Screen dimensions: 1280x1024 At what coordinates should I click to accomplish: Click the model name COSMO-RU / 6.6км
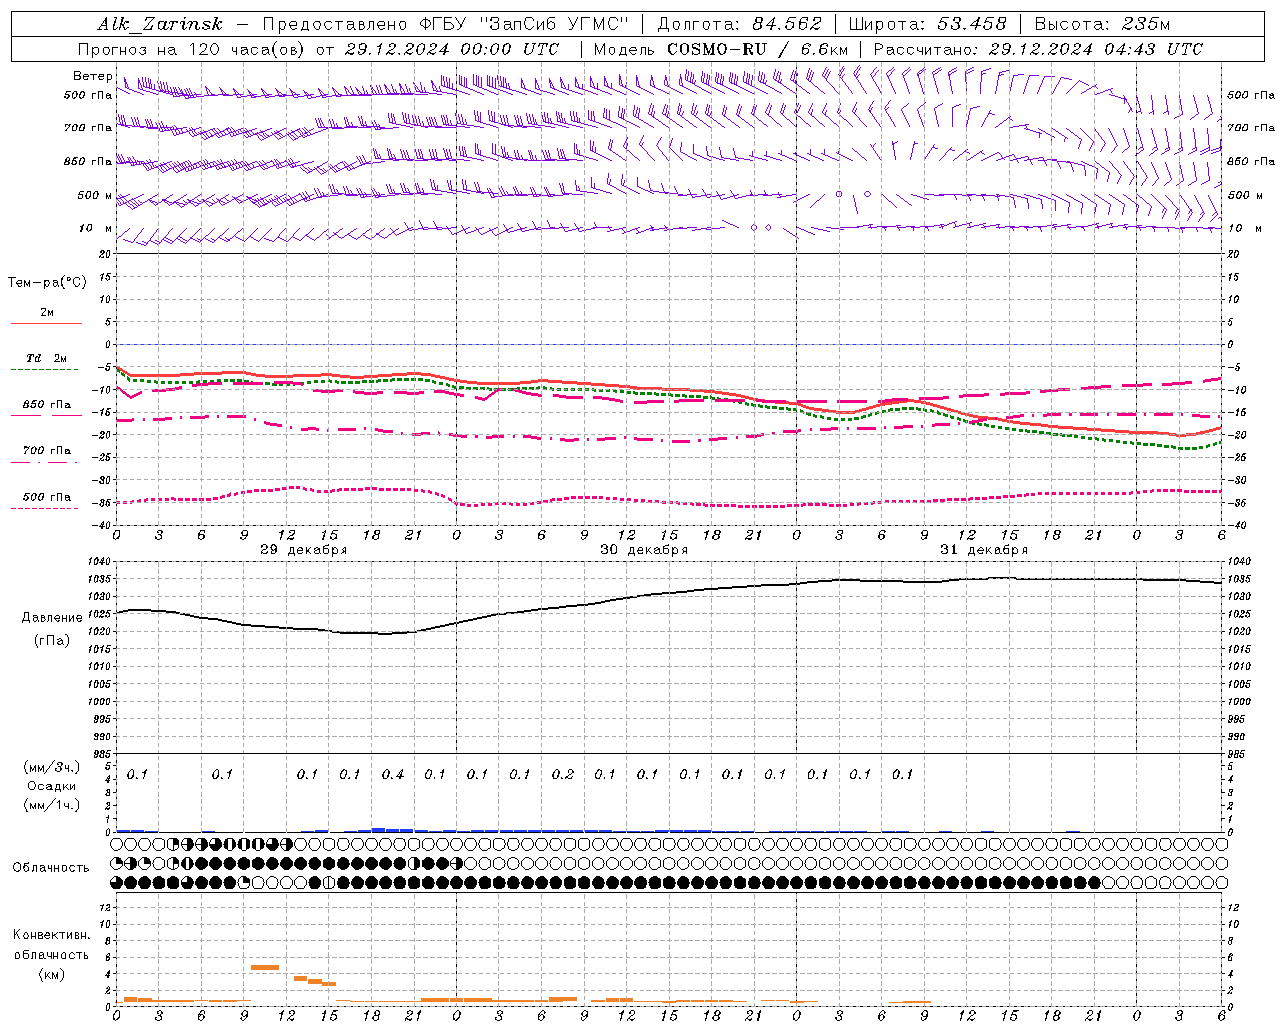757,49
